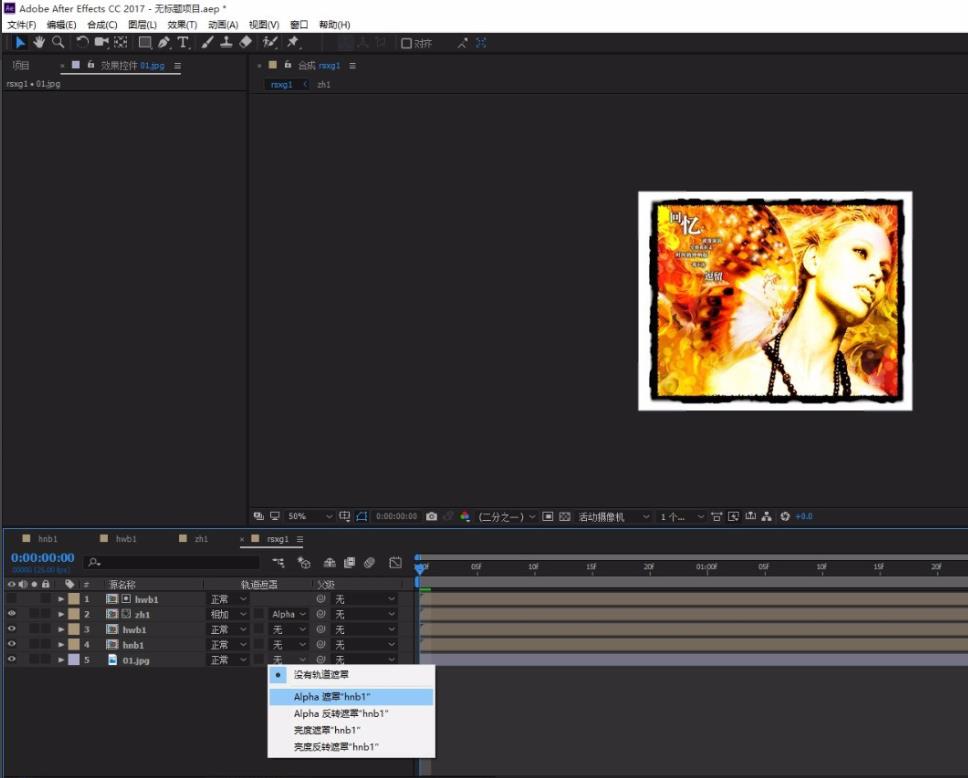Hide layer 4 hnb1 with its eye toggle
The width and height of the screenshot is (968, 778).
[x=12, y=644]
